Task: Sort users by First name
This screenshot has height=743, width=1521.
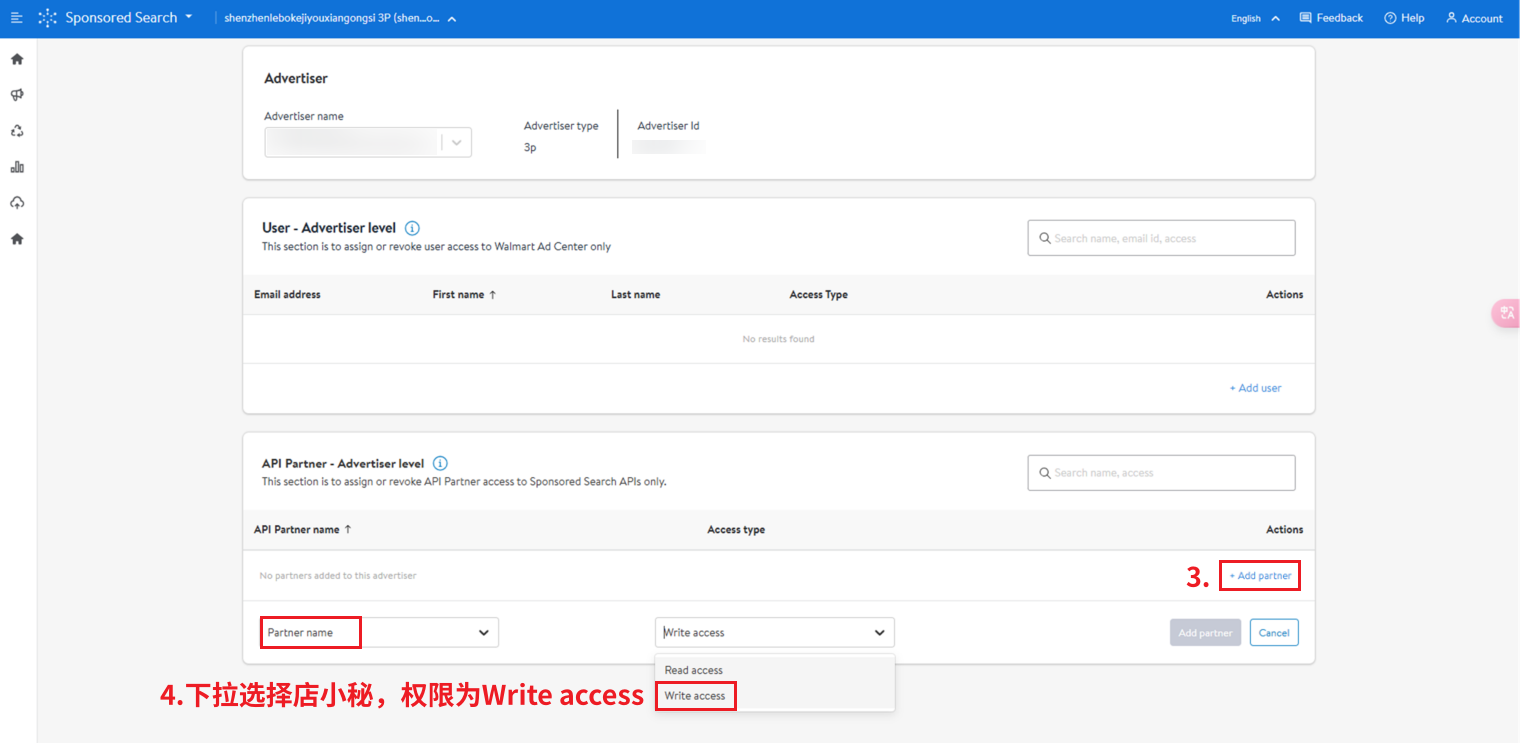Action: pyautogui.click(x=464, y=295)
